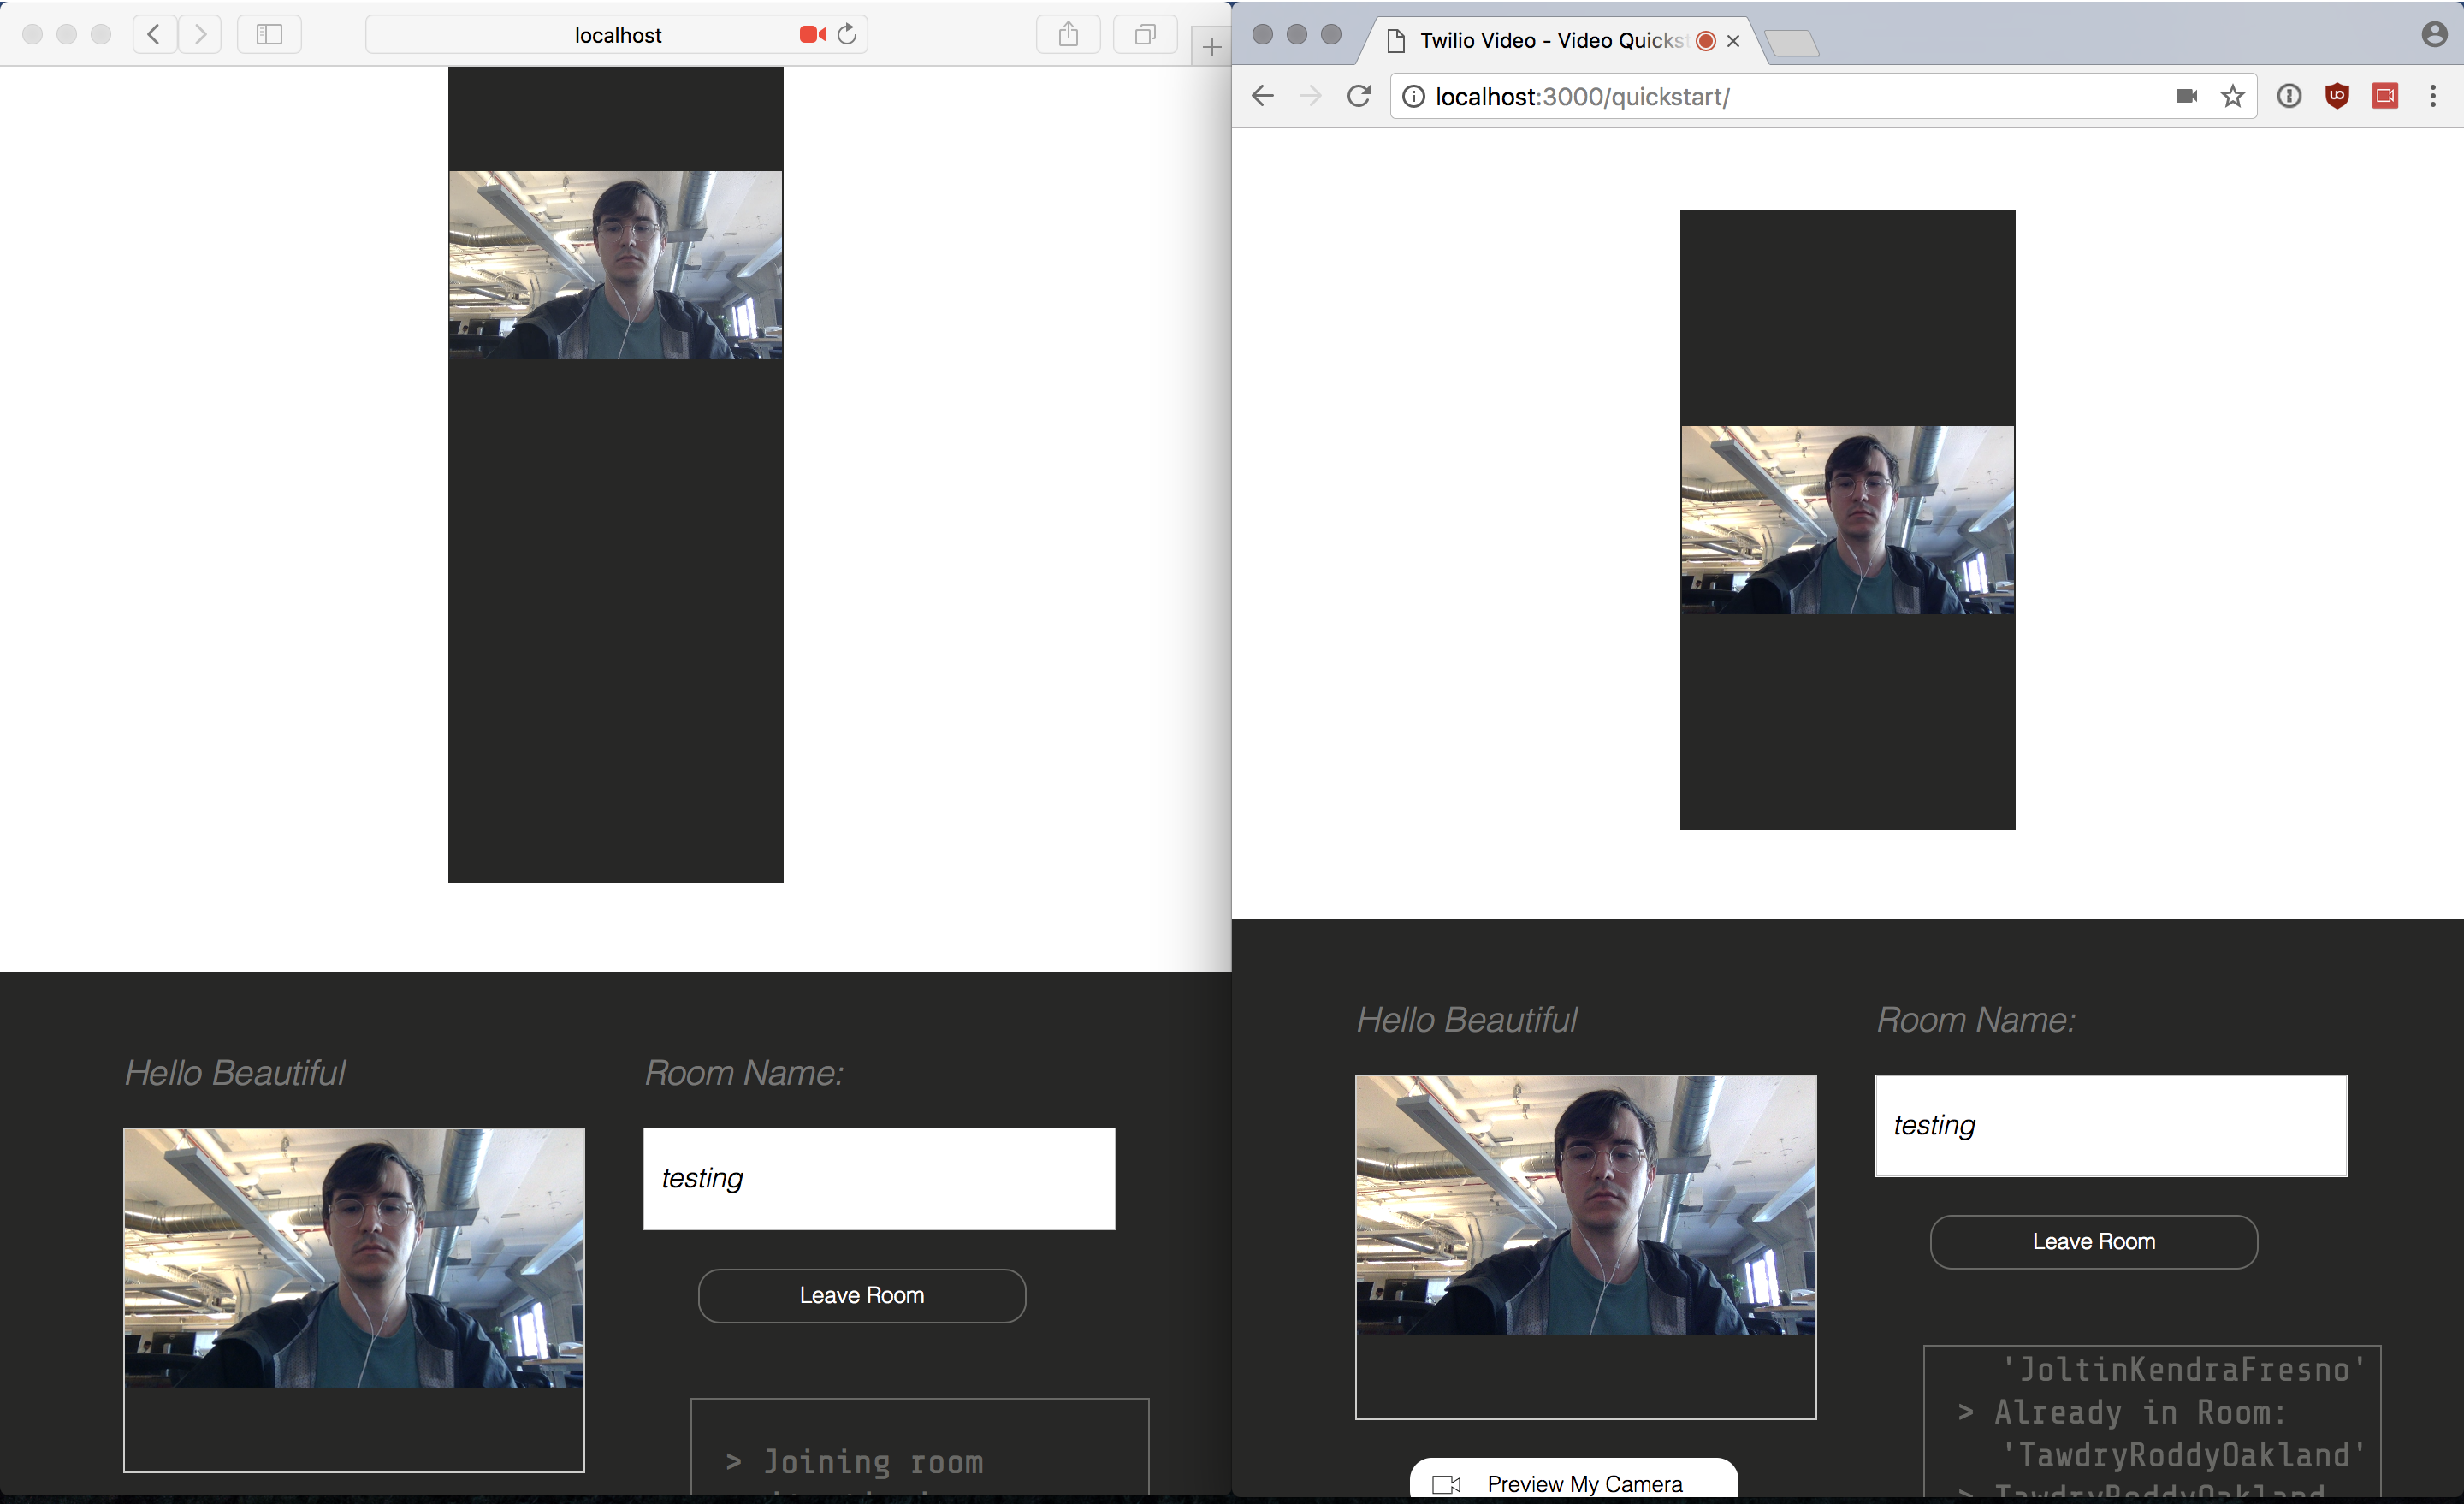Viewport: 2464px width, 1504px height.
Task: Open a new tab in Safari
Action: (1211, 46)
